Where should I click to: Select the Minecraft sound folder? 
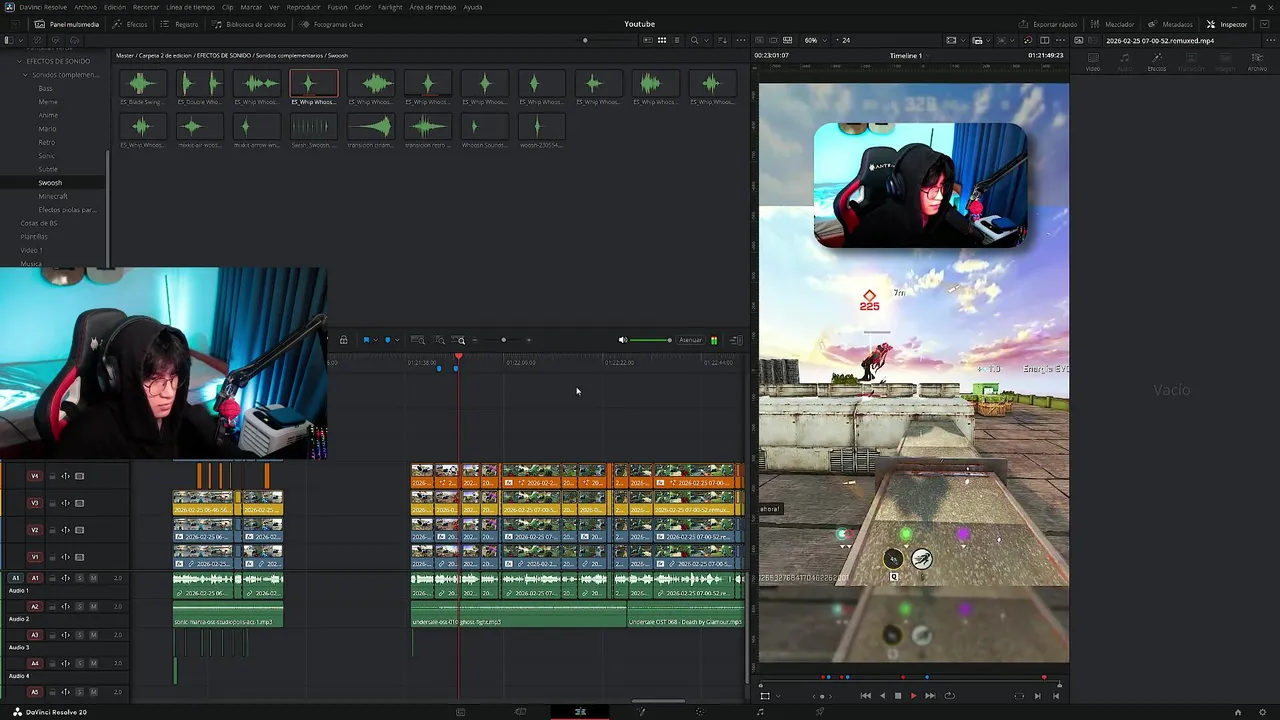[53, 196]
